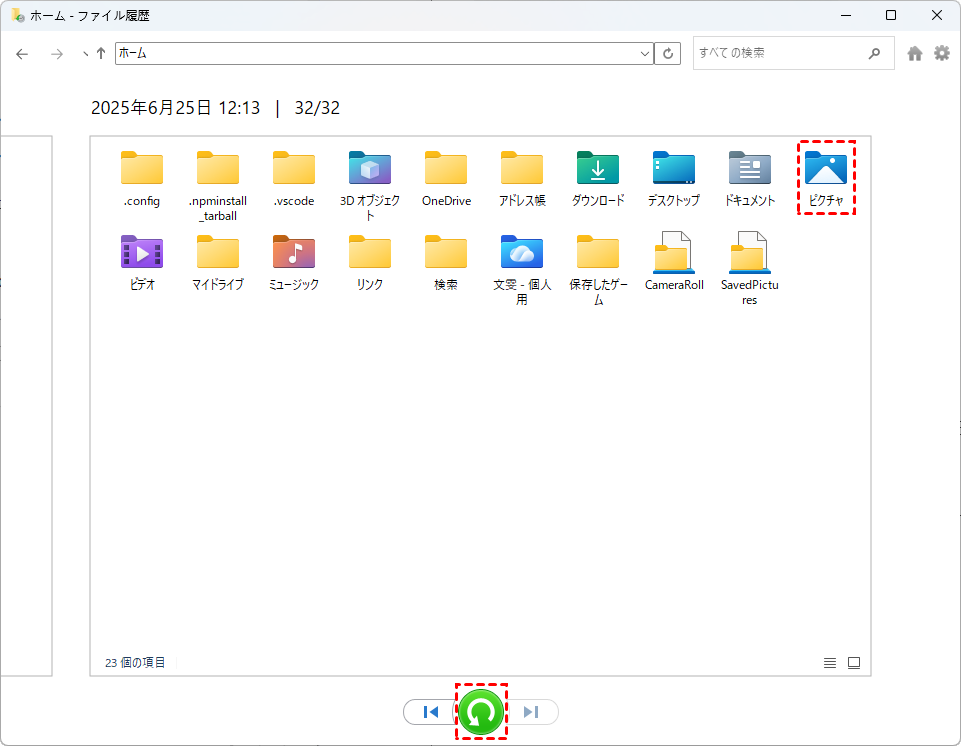This screenshot has height=746, width=961.
Task: Select the 3D オブジェクト folder
Action: (369, 180)
